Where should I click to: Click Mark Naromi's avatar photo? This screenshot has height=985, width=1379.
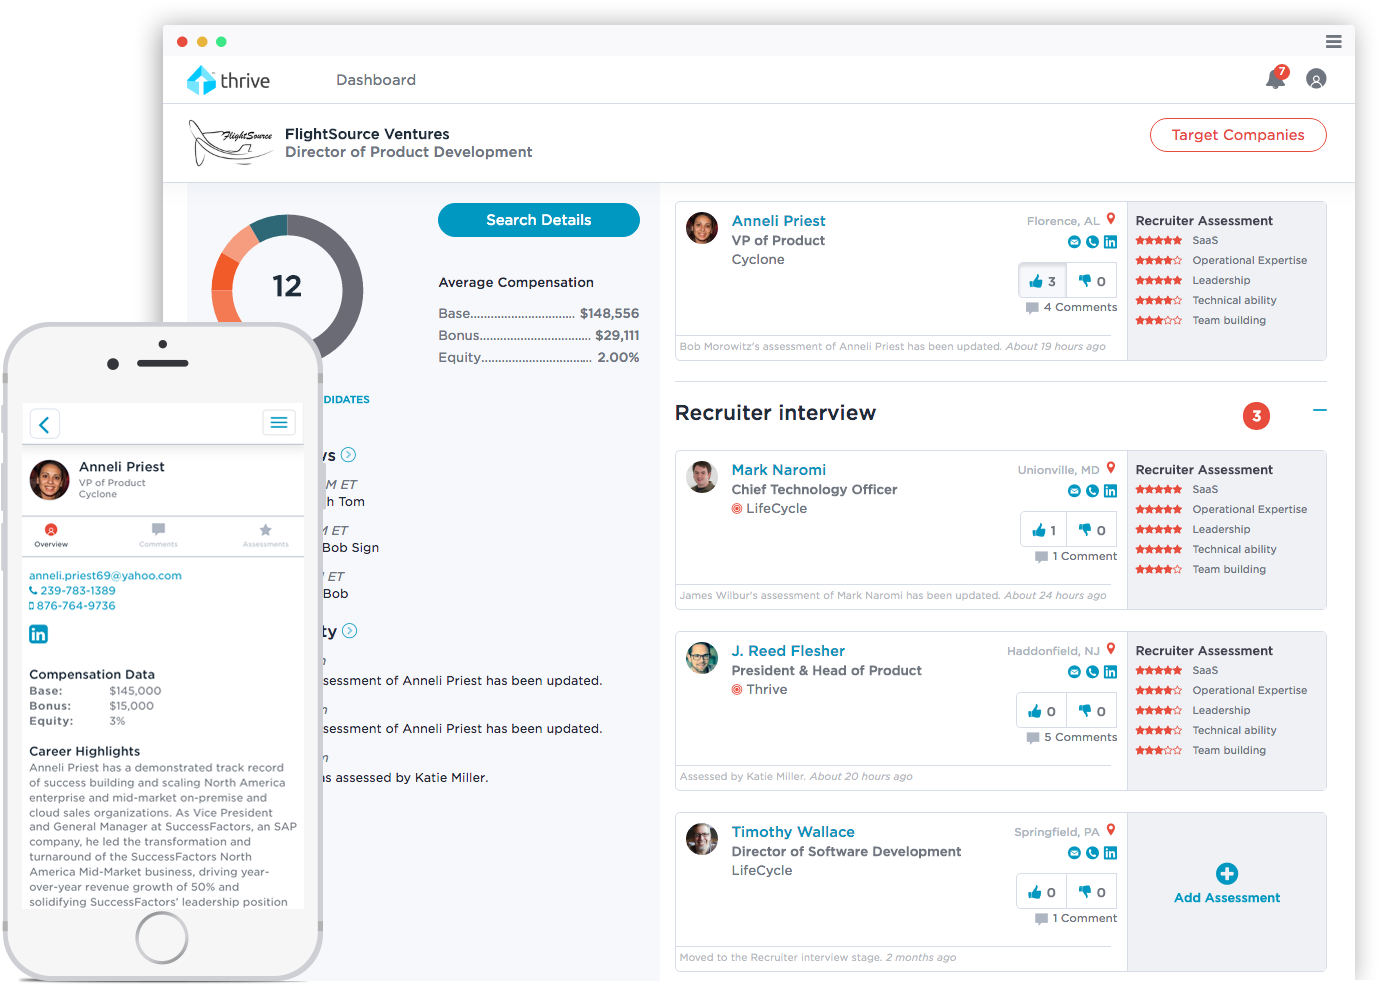[702, 477]
